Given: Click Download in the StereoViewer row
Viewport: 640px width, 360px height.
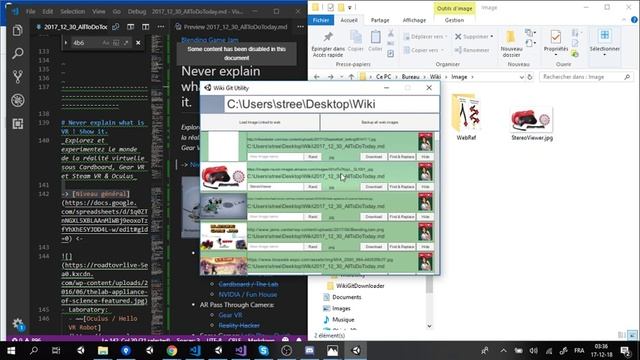Looking at the screenshot, I should (373, 187).
